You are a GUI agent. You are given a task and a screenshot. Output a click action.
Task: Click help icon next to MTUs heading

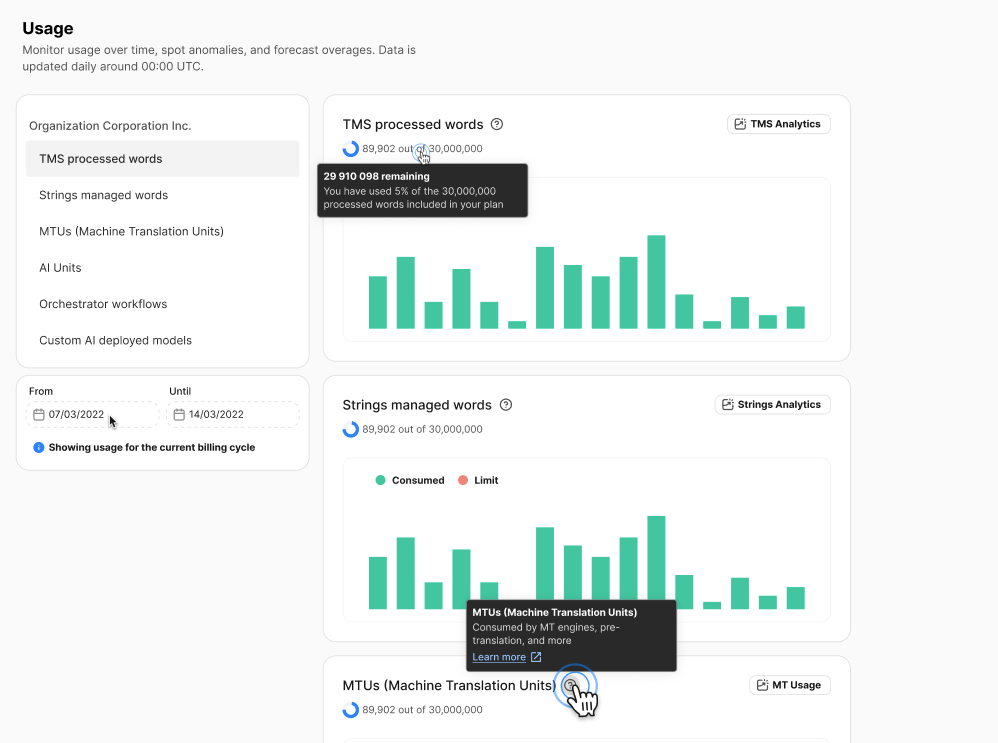[x=571, y=686]
